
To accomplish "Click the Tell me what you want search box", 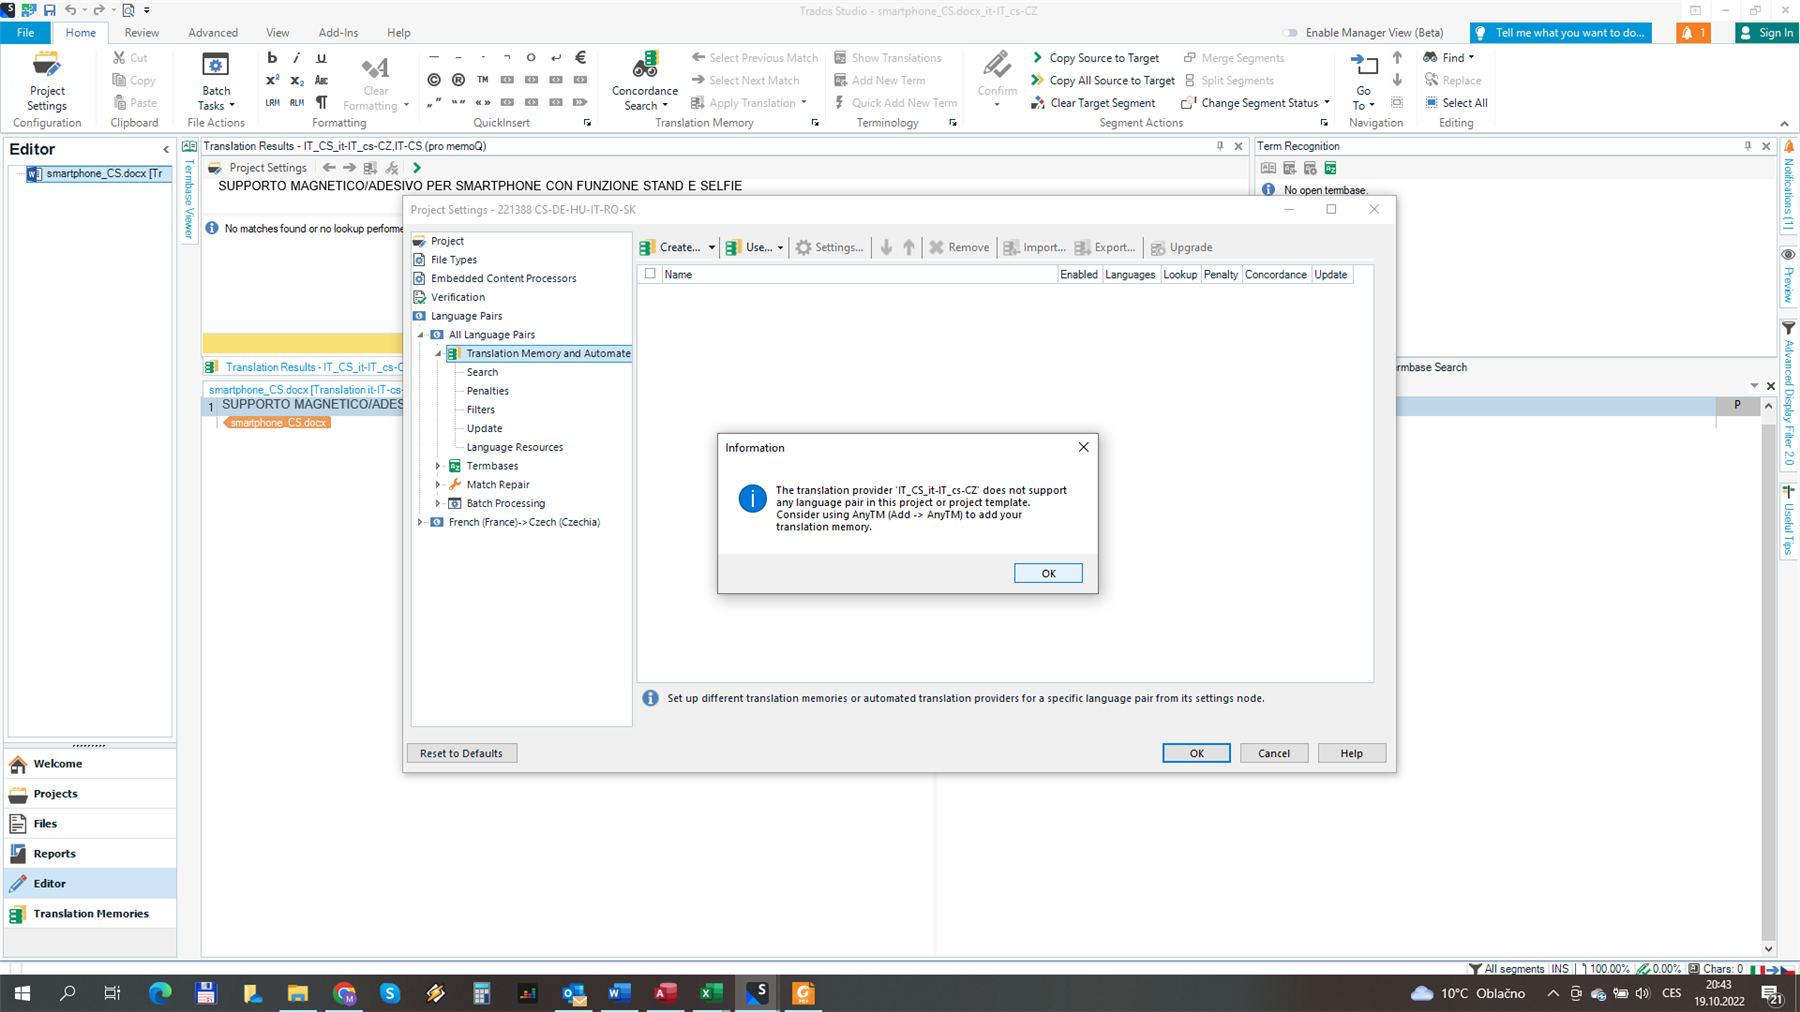I will (x=1561, y=33).
